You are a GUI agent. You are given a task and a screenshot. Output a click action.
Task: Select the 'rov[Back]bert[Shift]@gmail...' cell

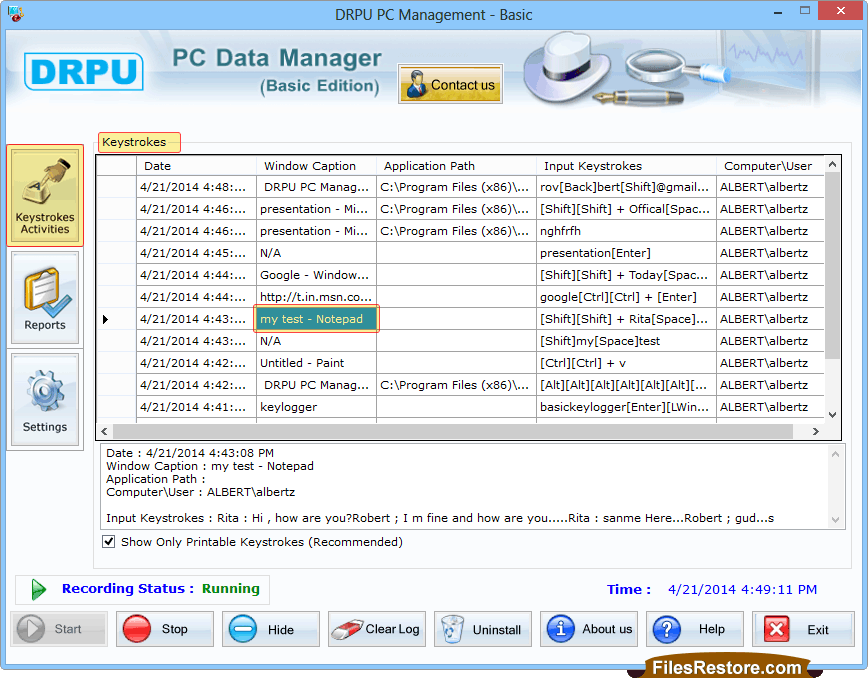tap(626, 187)
